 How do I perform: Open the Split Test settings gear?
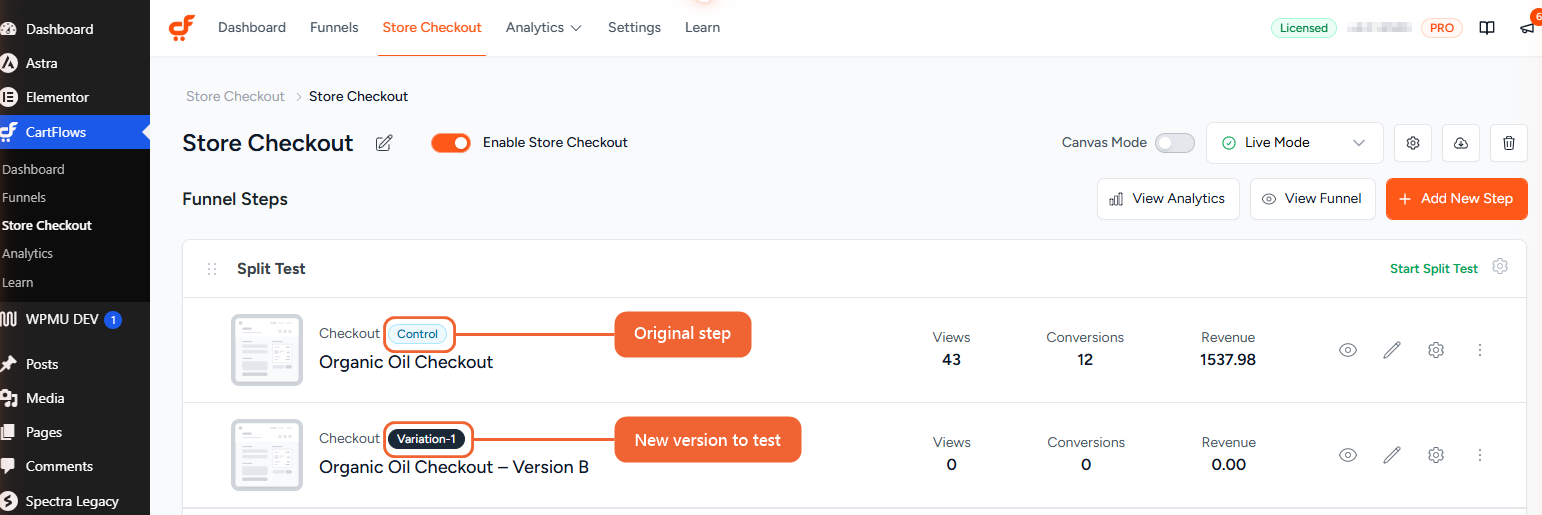point(1500,267)
